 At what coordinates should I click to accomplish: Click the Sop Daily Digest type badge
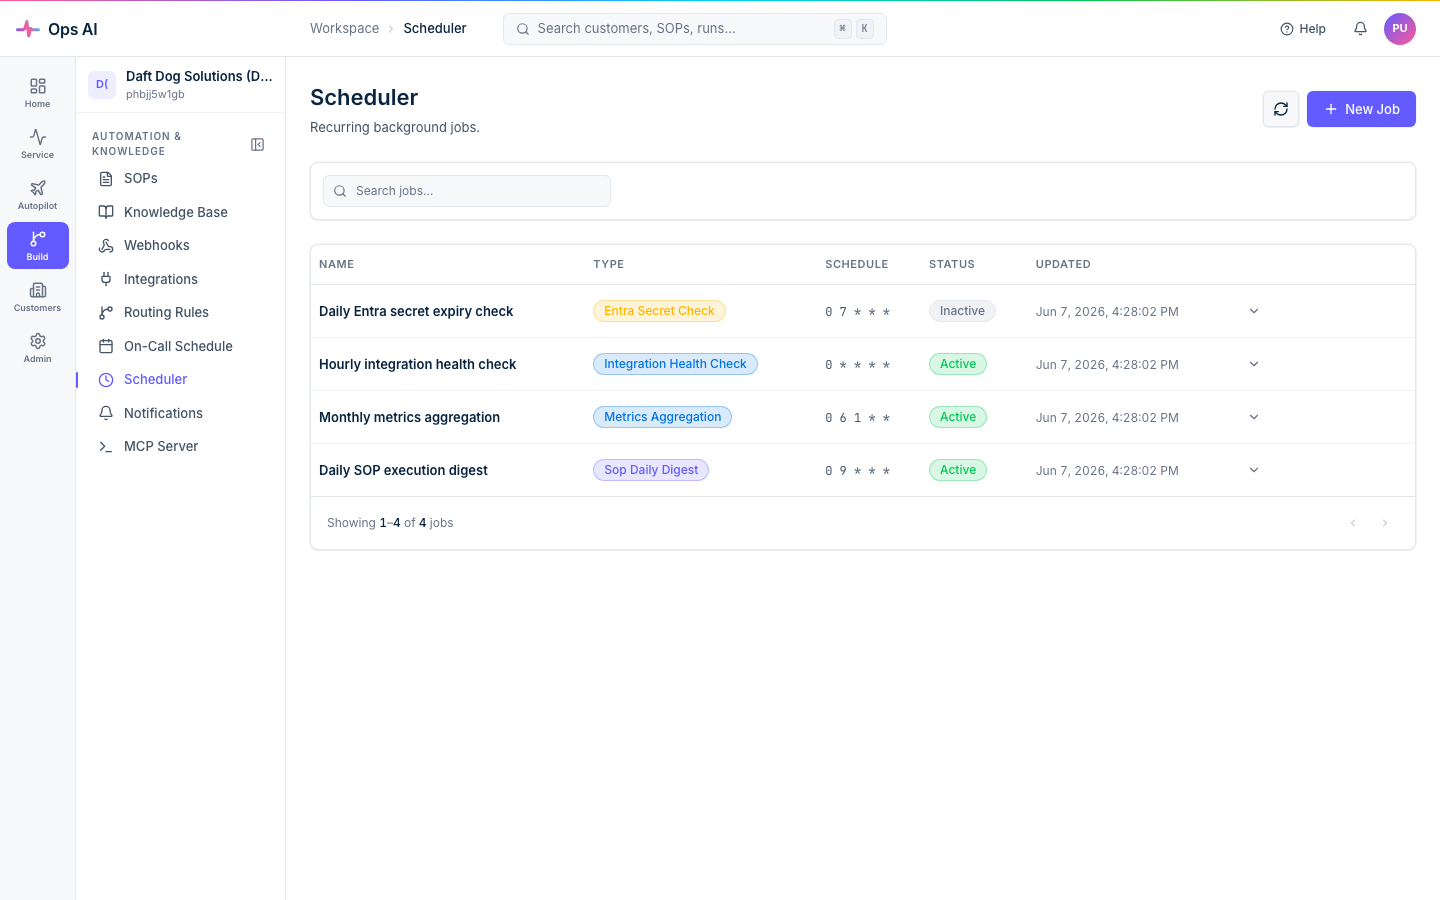(651, 470)
